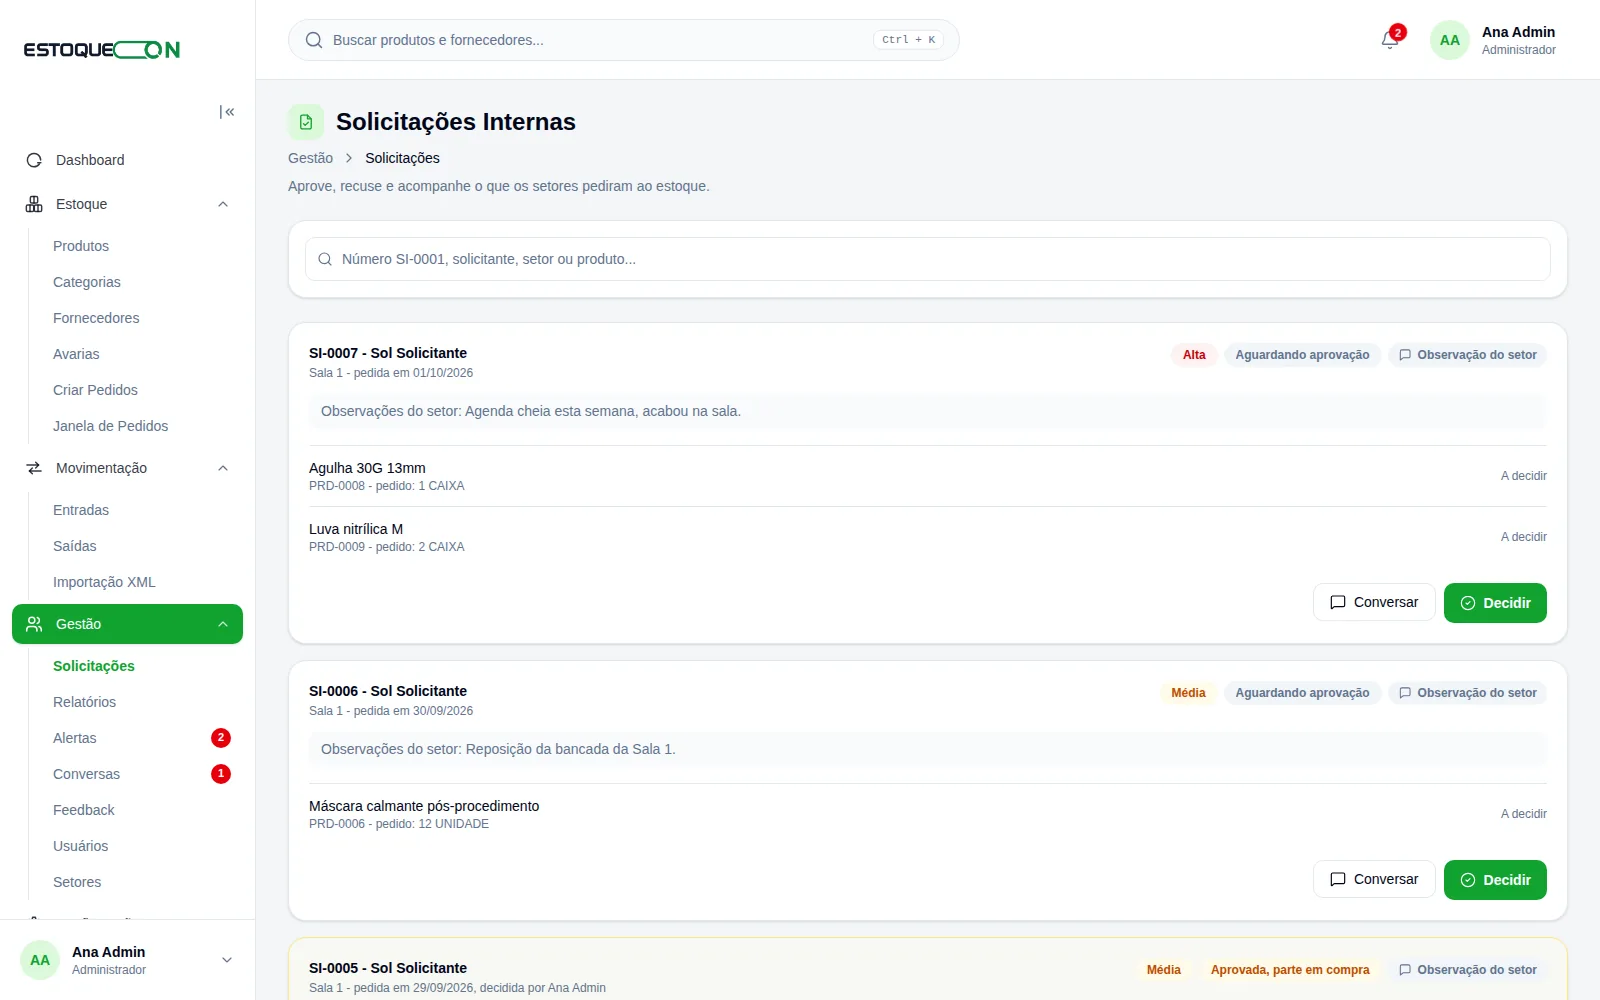Click the notification bell icon
This screenshot has width=1600, height=1000.
[1390, 40]
